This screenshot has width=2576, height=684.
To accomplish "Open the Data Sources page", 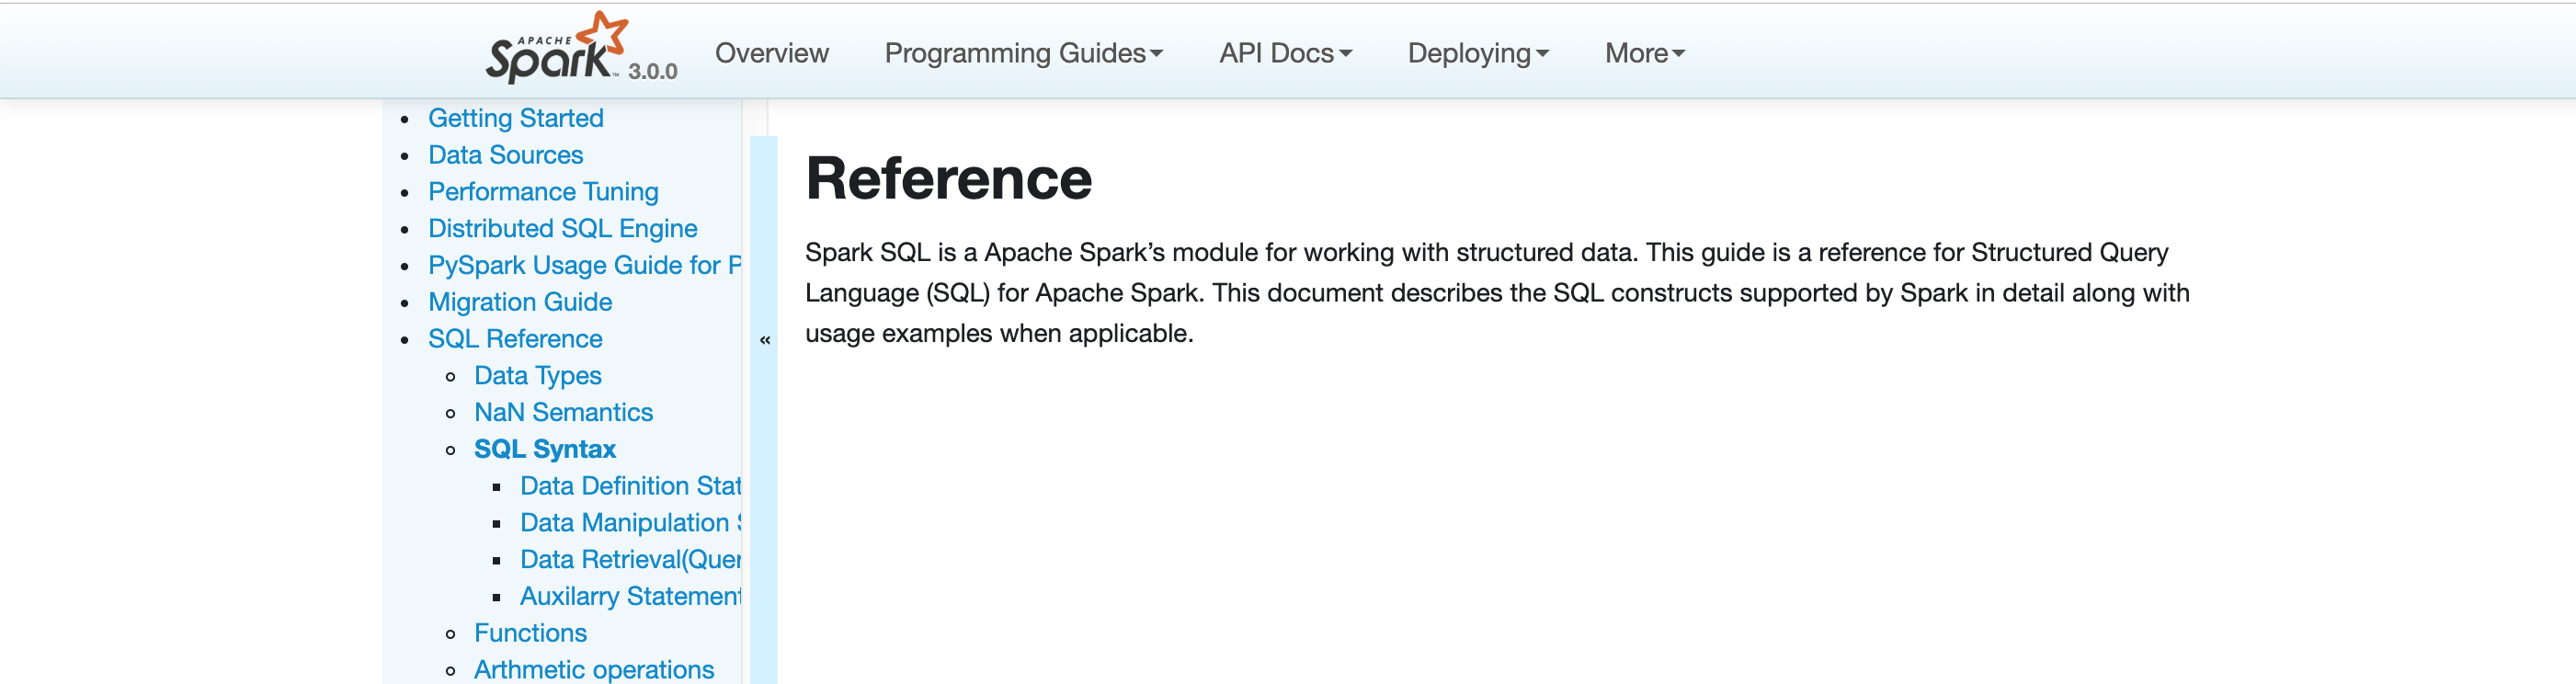I will pos(505,155).
